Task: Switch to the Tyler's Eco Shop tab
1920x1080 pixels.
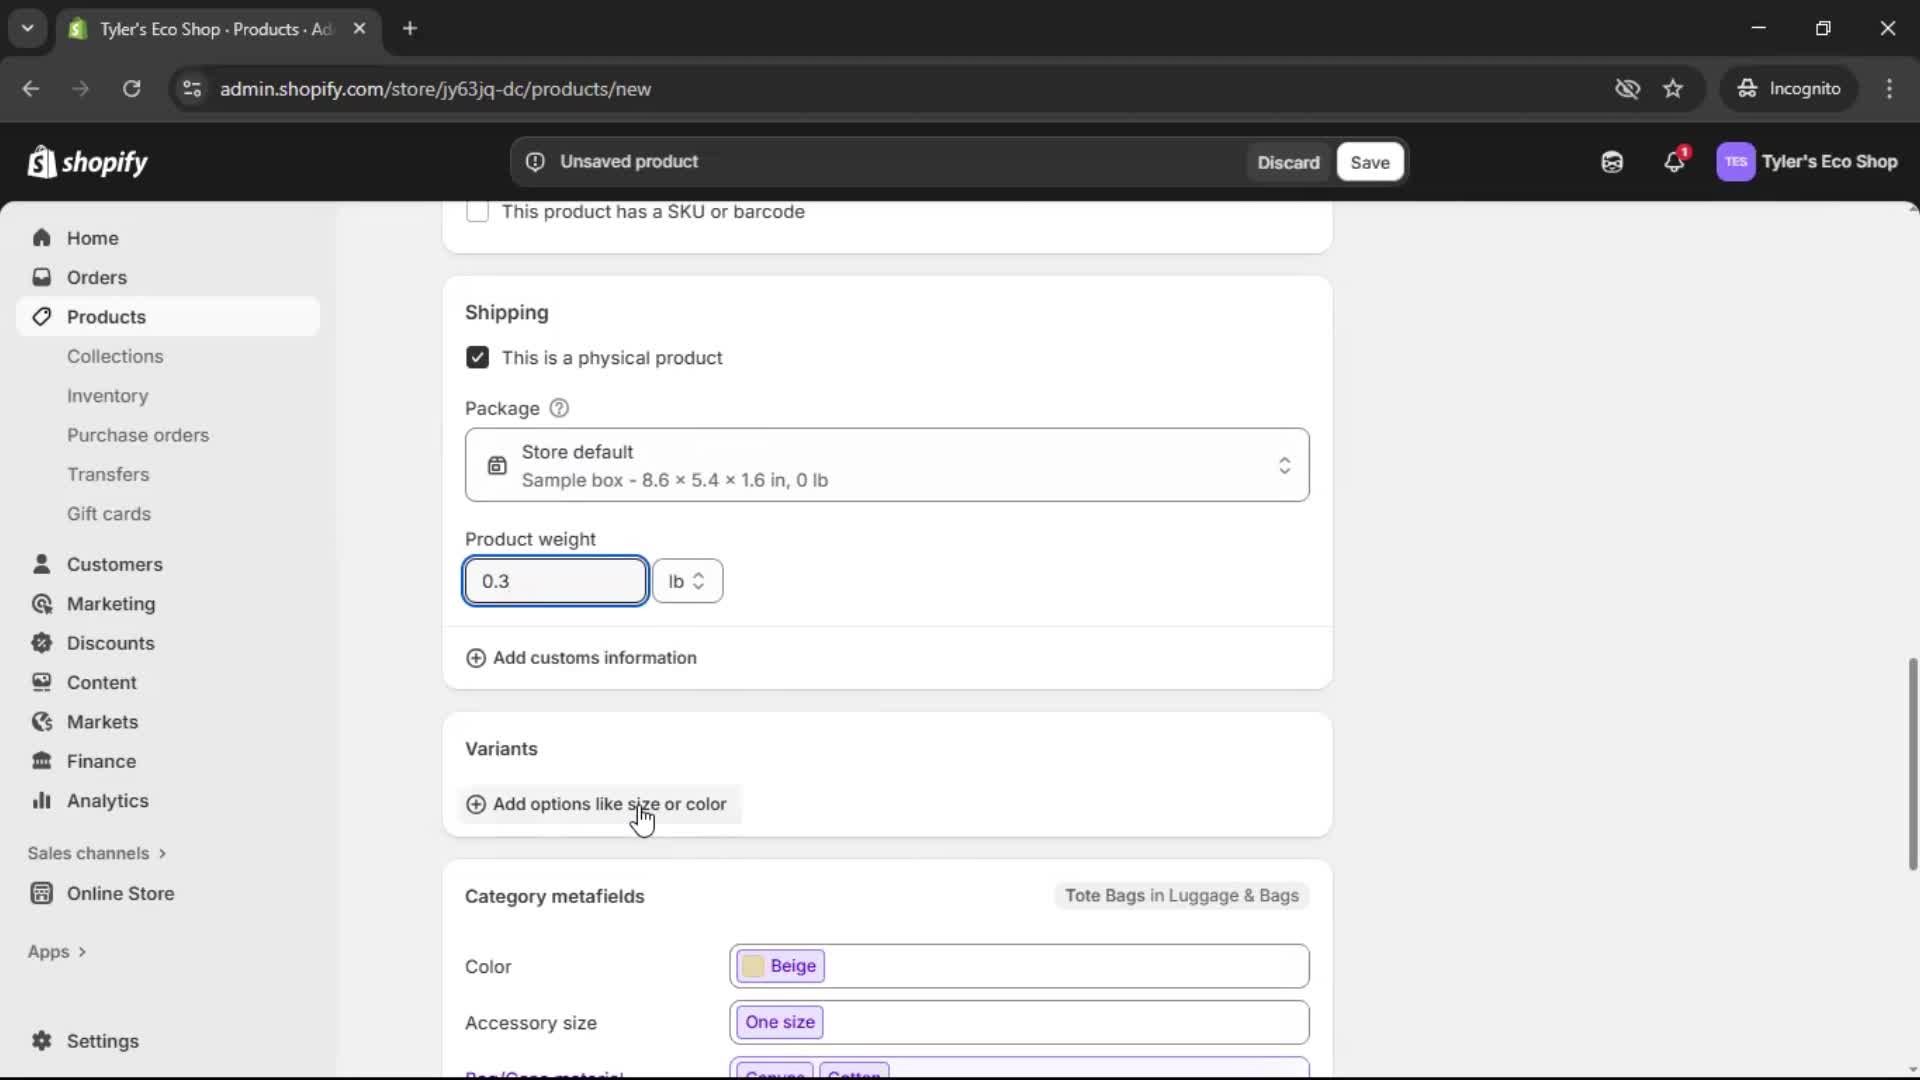Action: [200, 29]
